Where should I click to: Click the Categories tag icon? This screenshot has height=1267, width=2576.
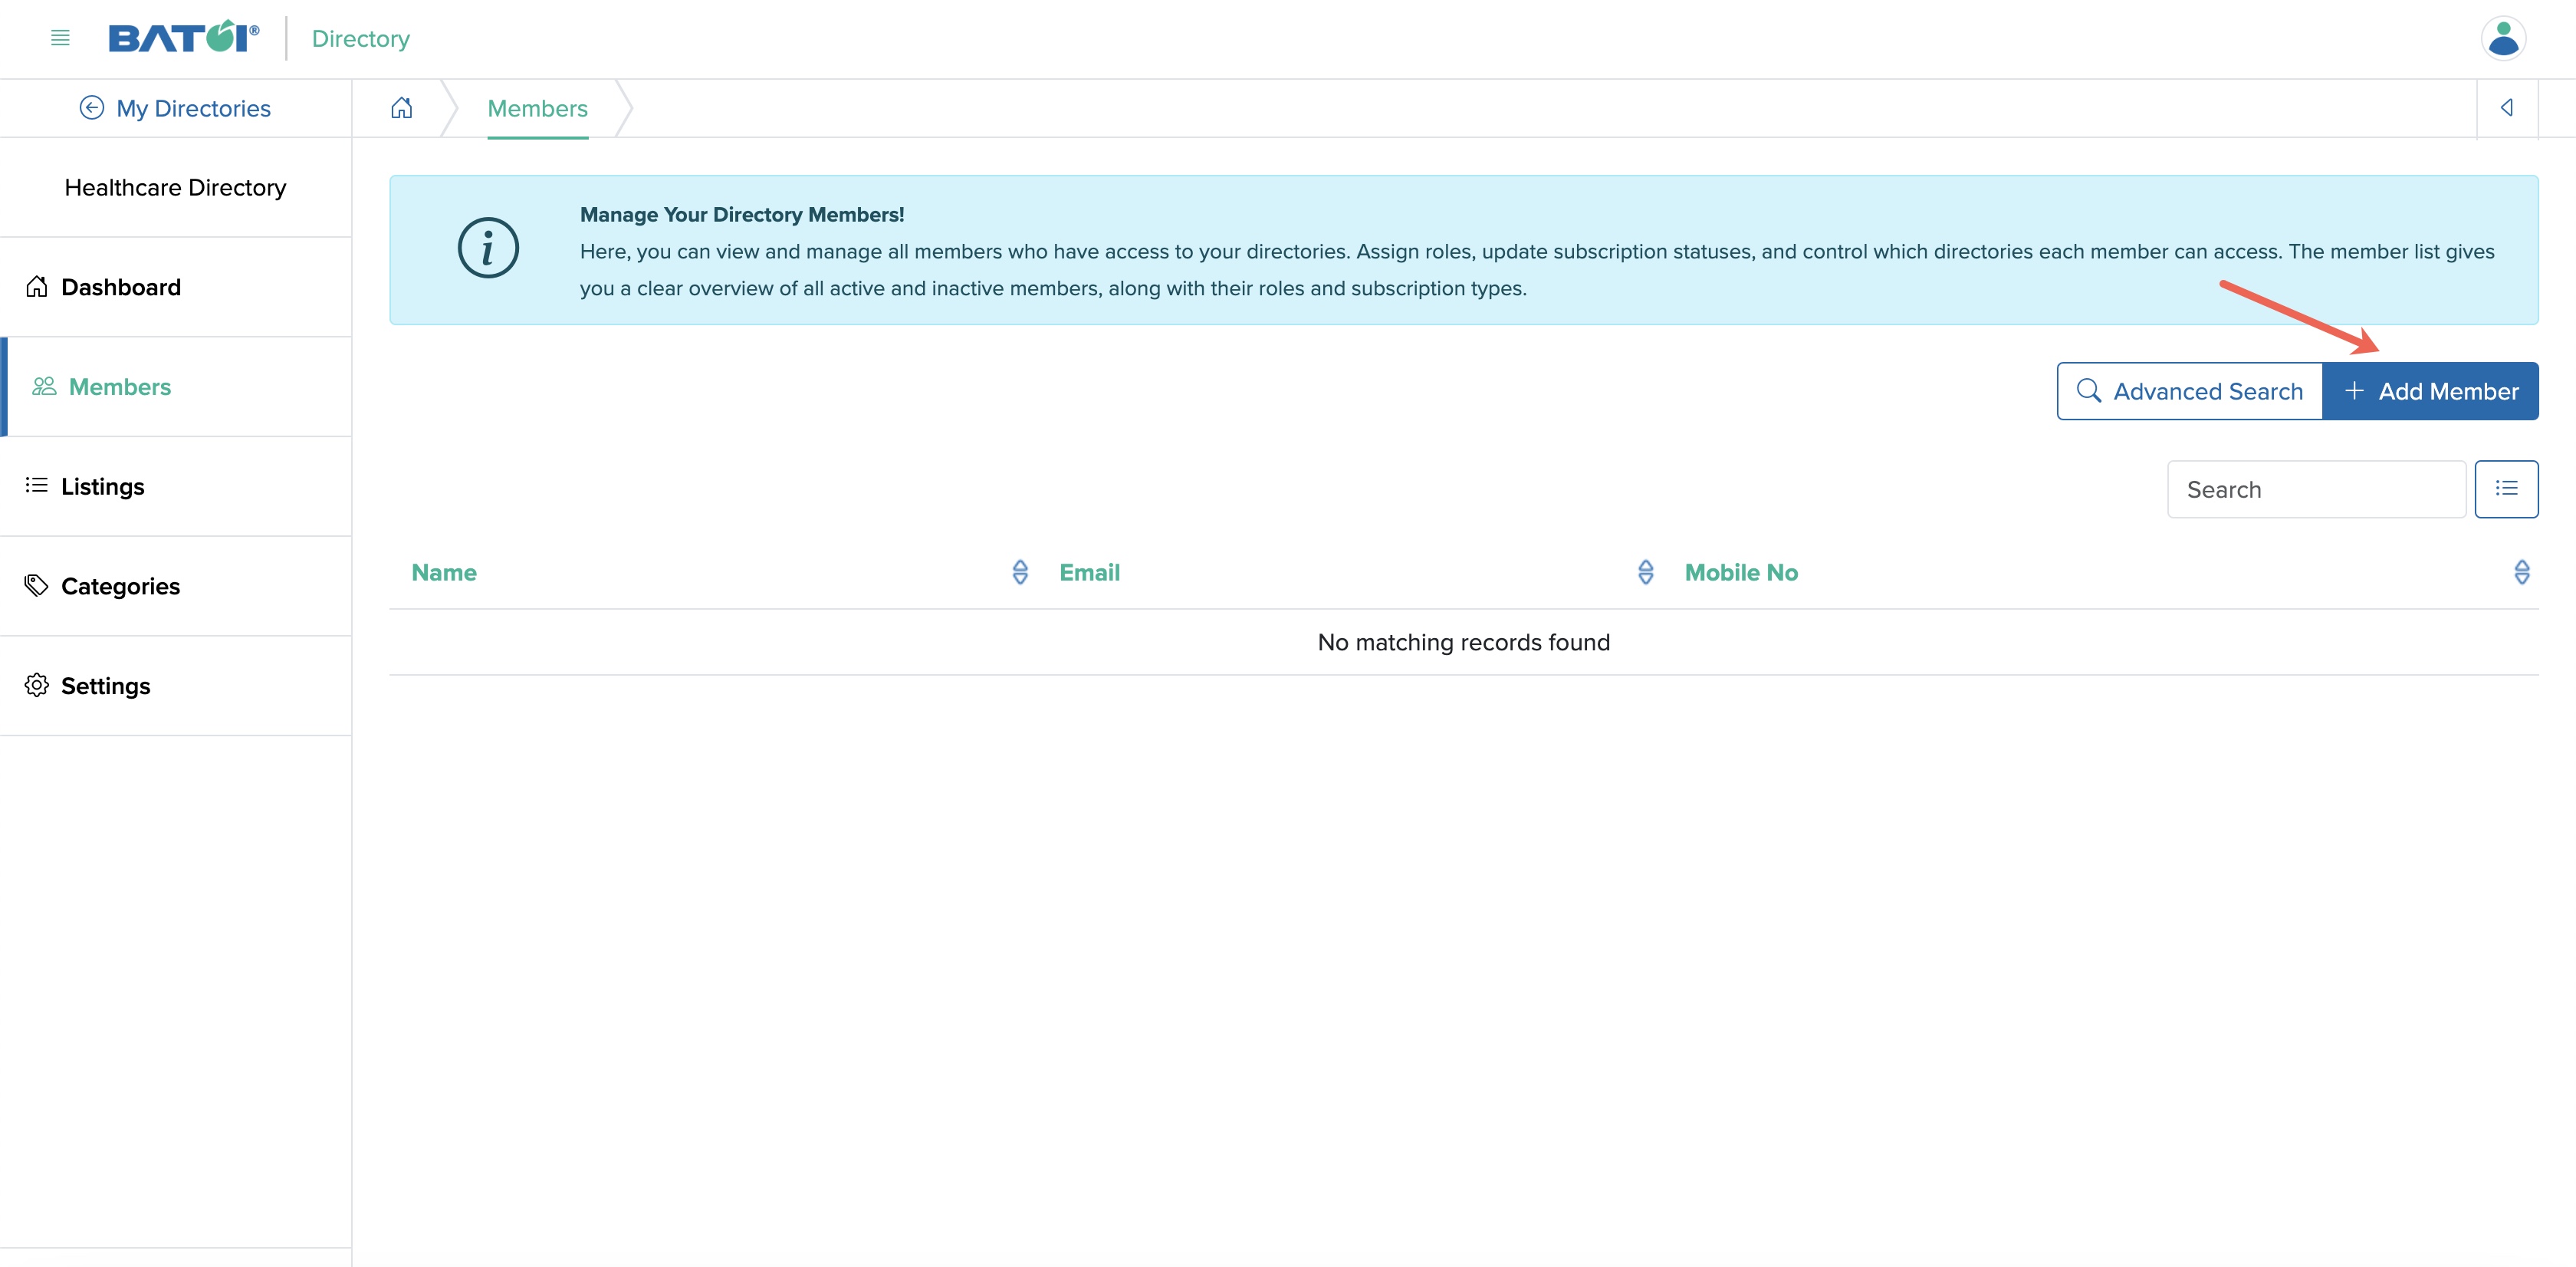coord(36,585)
